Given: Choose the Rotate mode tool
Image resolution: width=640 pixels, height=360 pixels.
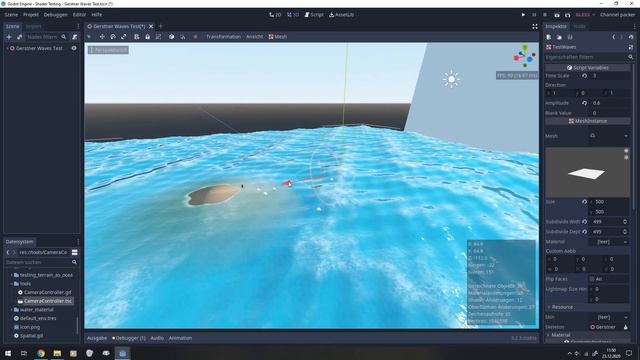Looking at the screenshot, I should (x=113, y=37).
